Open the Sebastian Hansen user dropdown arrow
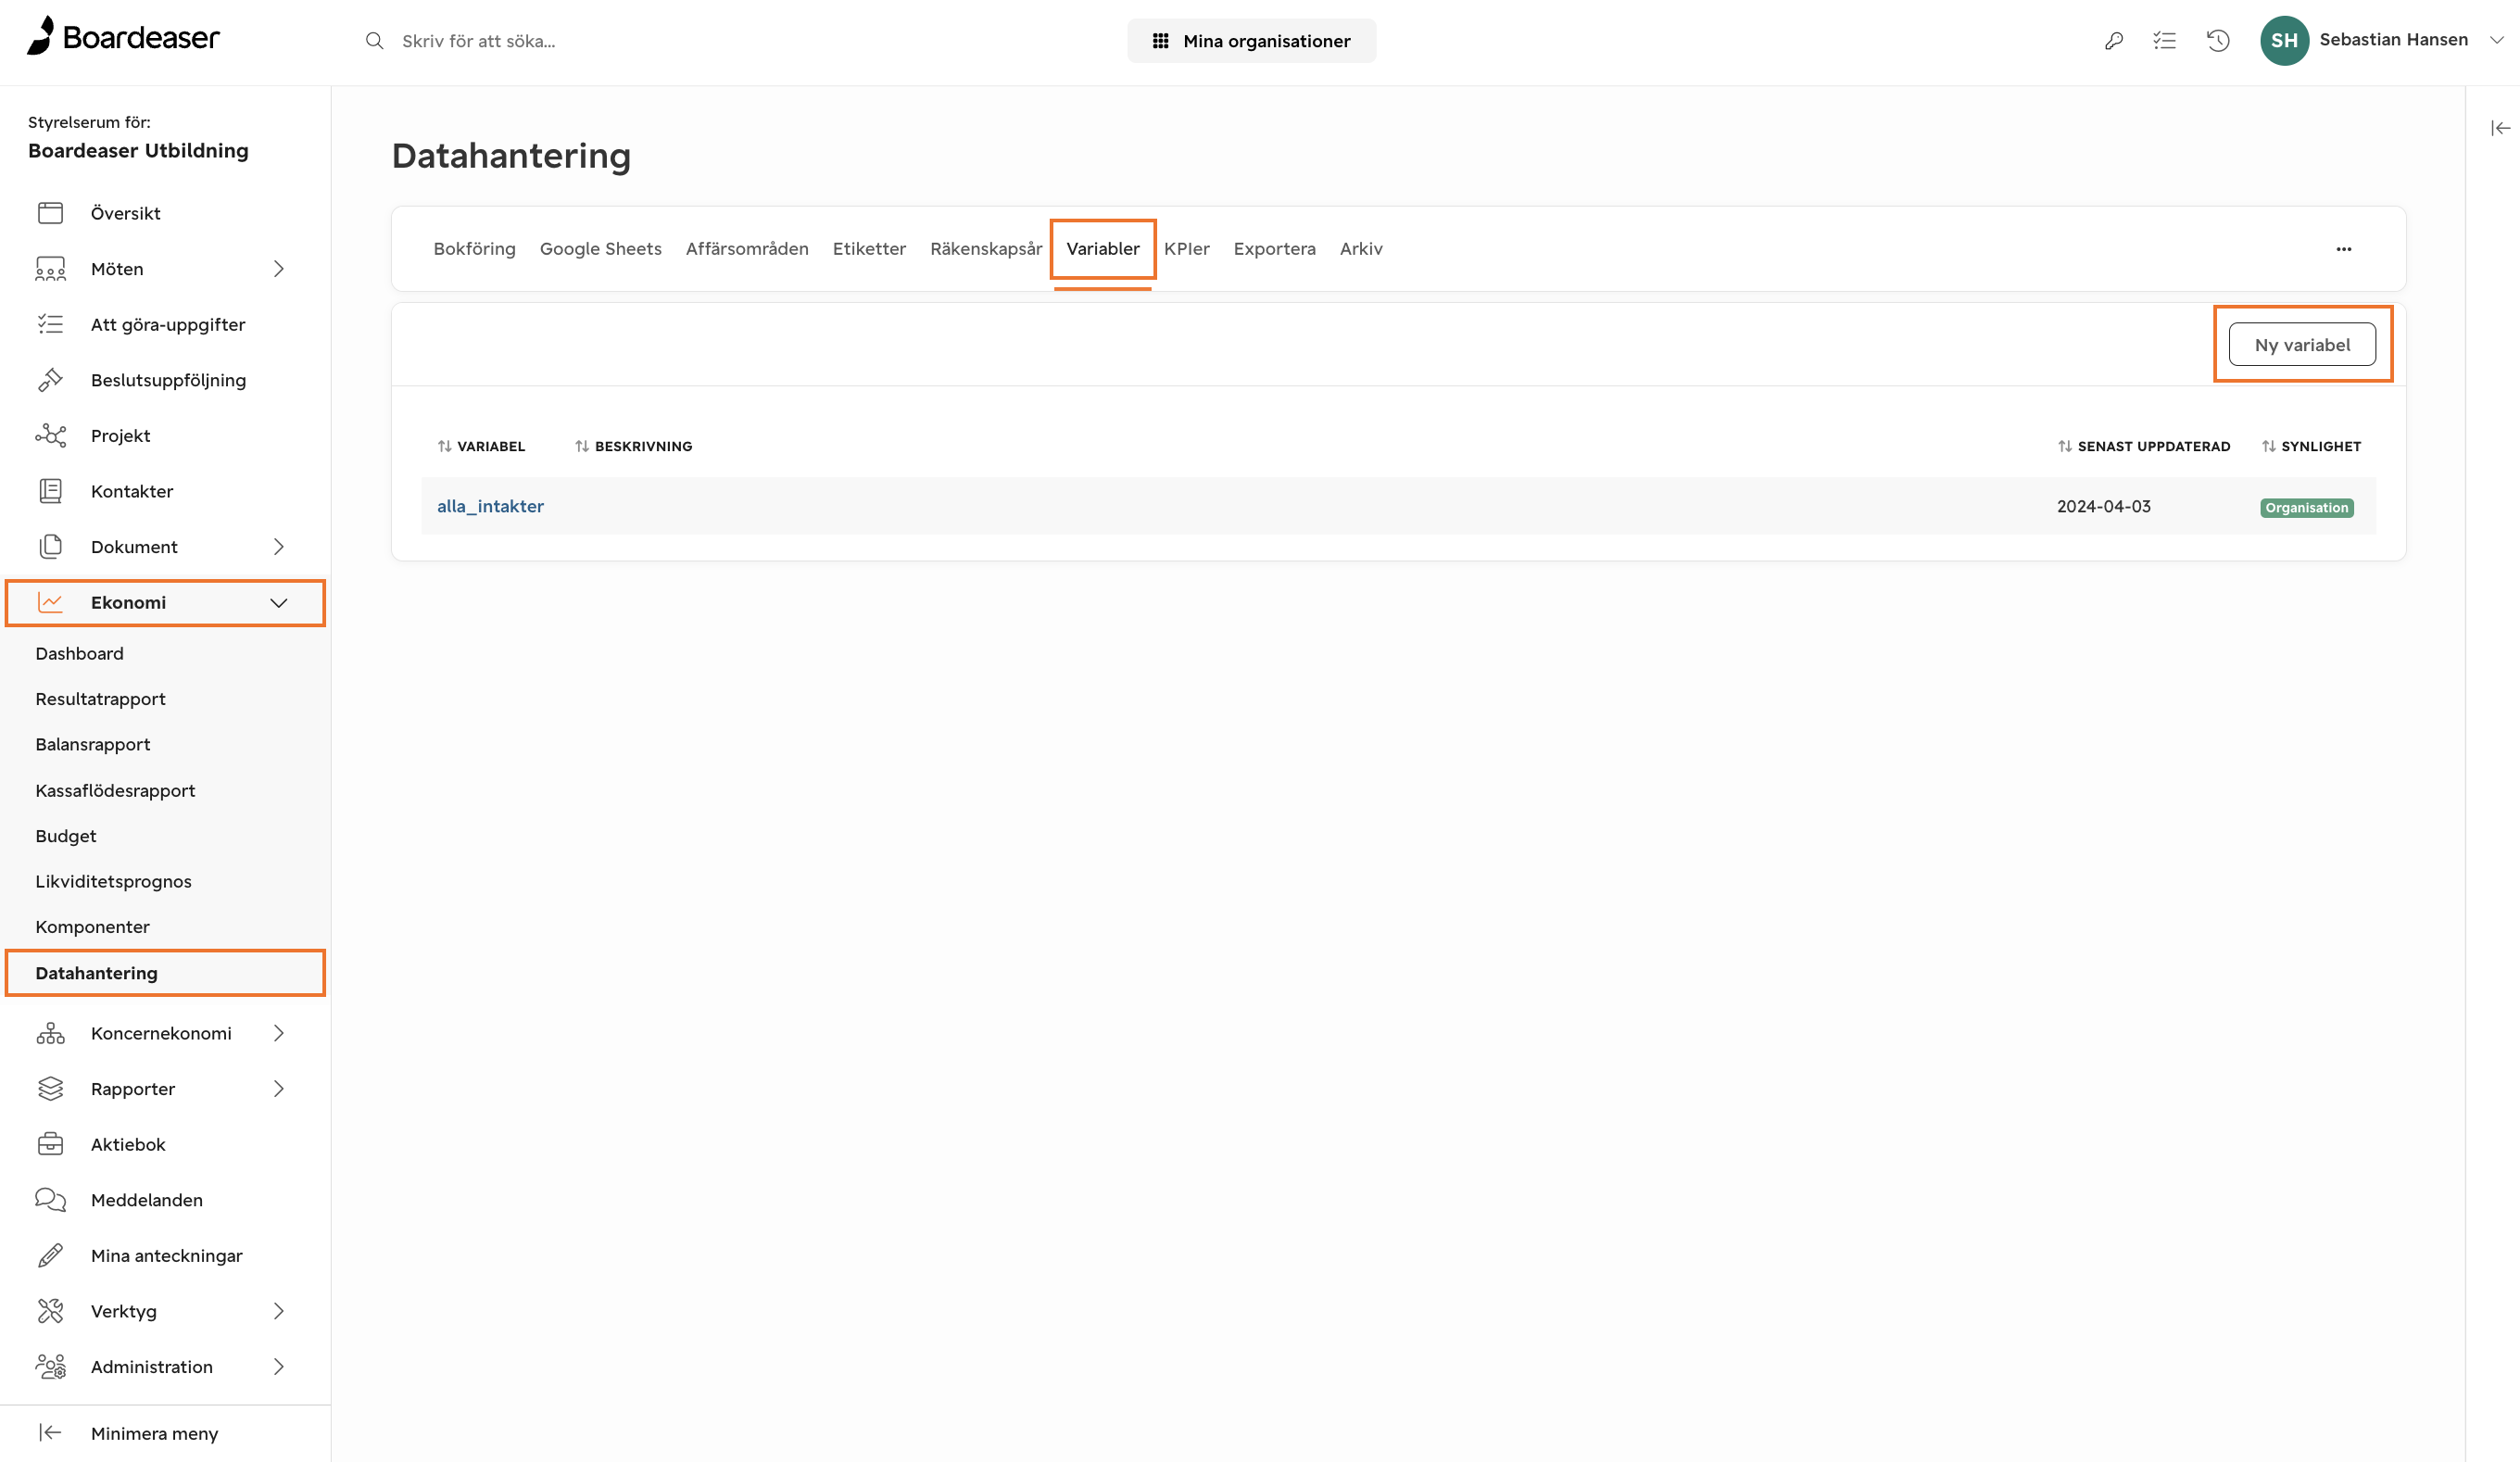 click(x=2497, y=40)
